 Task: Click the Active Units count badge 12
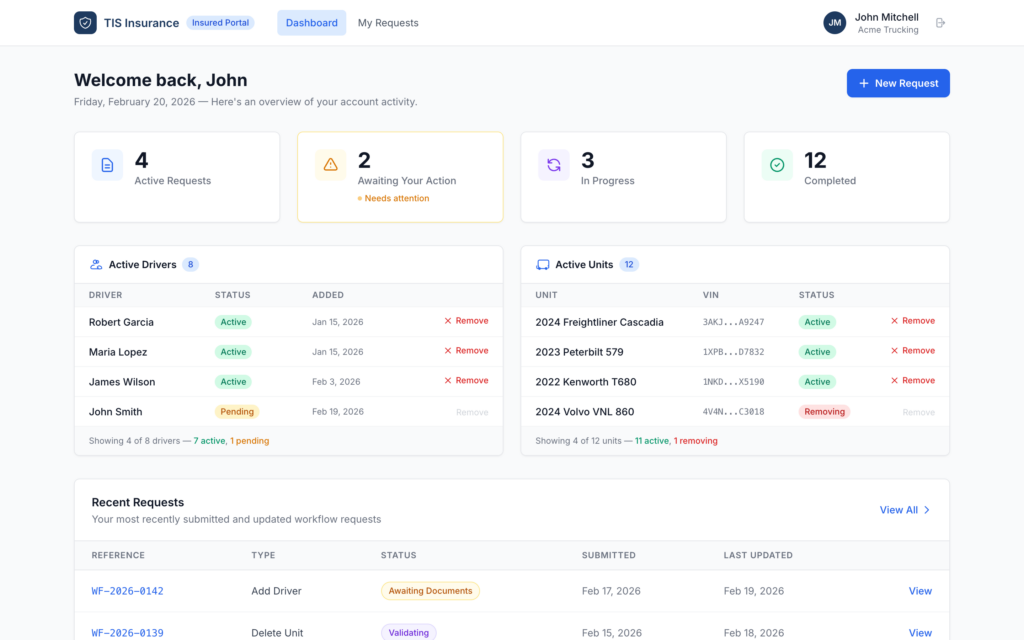point(629,264)
